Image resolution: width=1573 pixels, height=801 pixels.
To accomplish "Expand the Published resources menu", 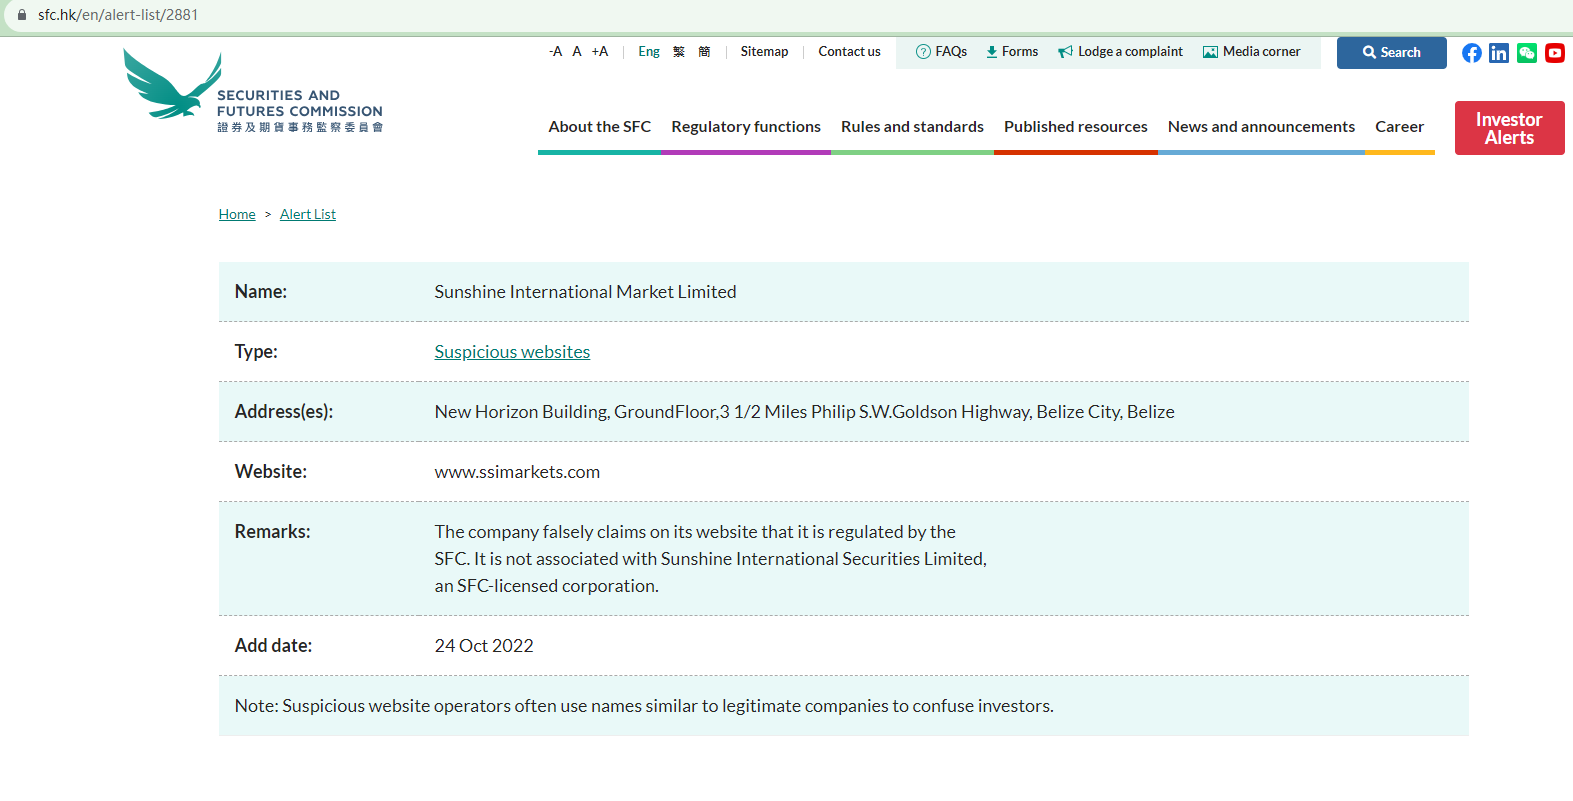I will tap(1075, 127).
